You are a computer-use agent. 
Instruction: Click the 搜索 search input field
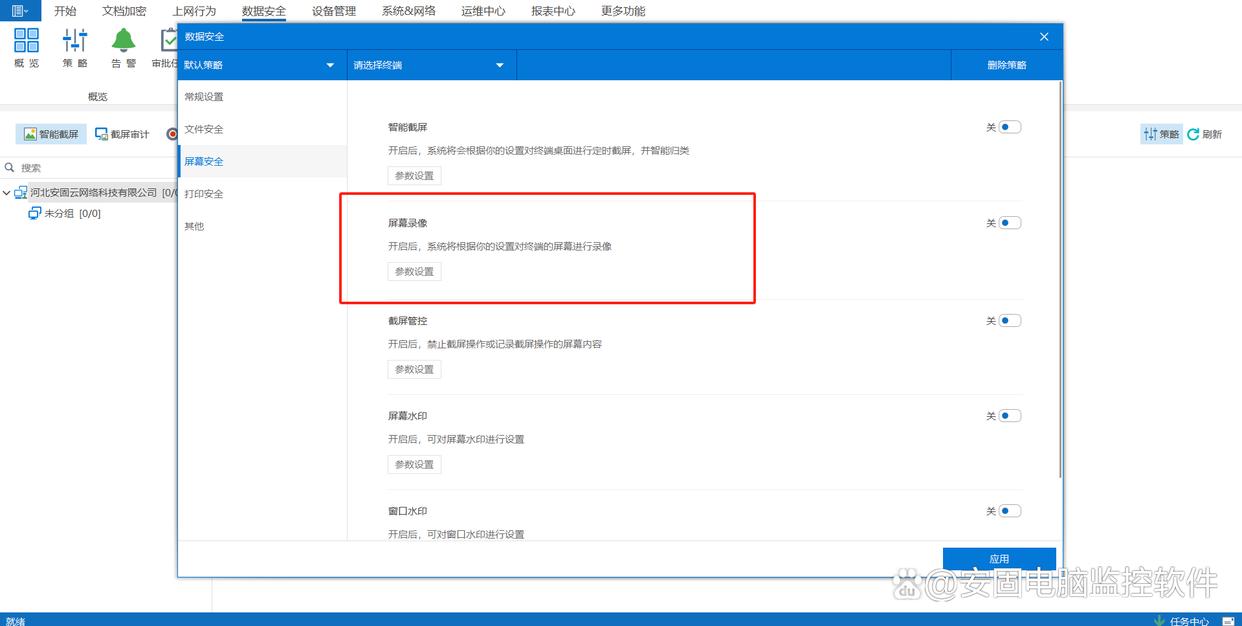point(100,168)
